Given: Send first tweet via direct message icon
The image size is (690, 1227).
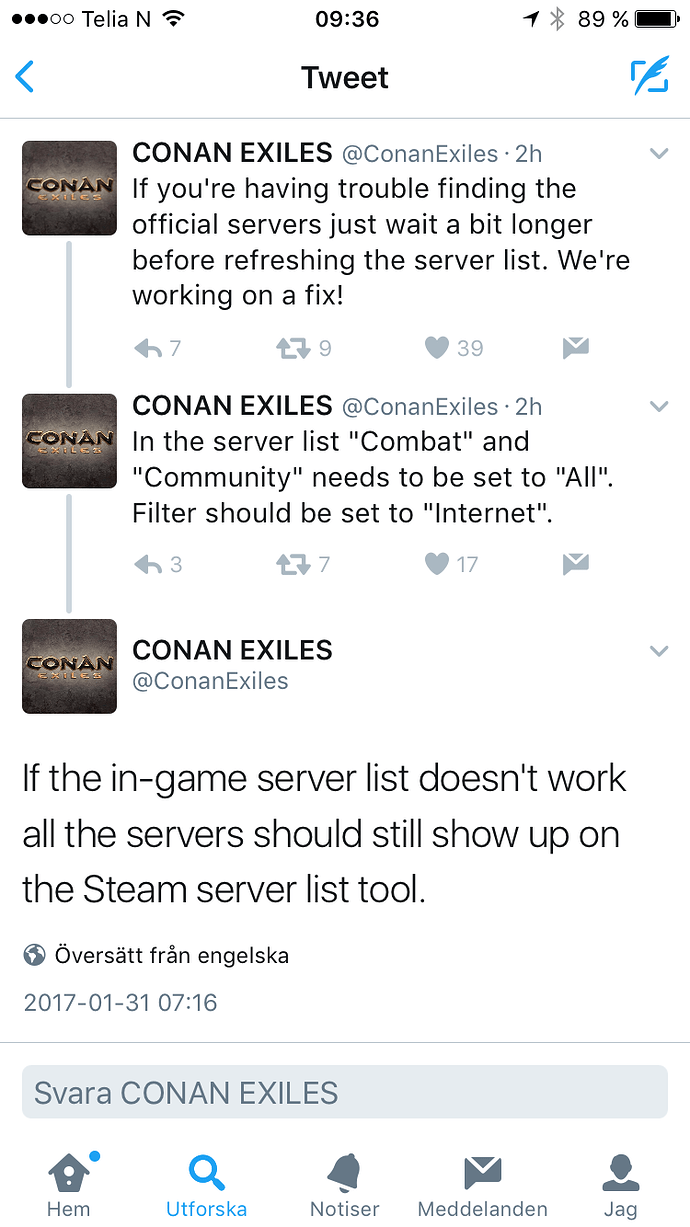Looking at the screenshot, I should tap(575, 348).
